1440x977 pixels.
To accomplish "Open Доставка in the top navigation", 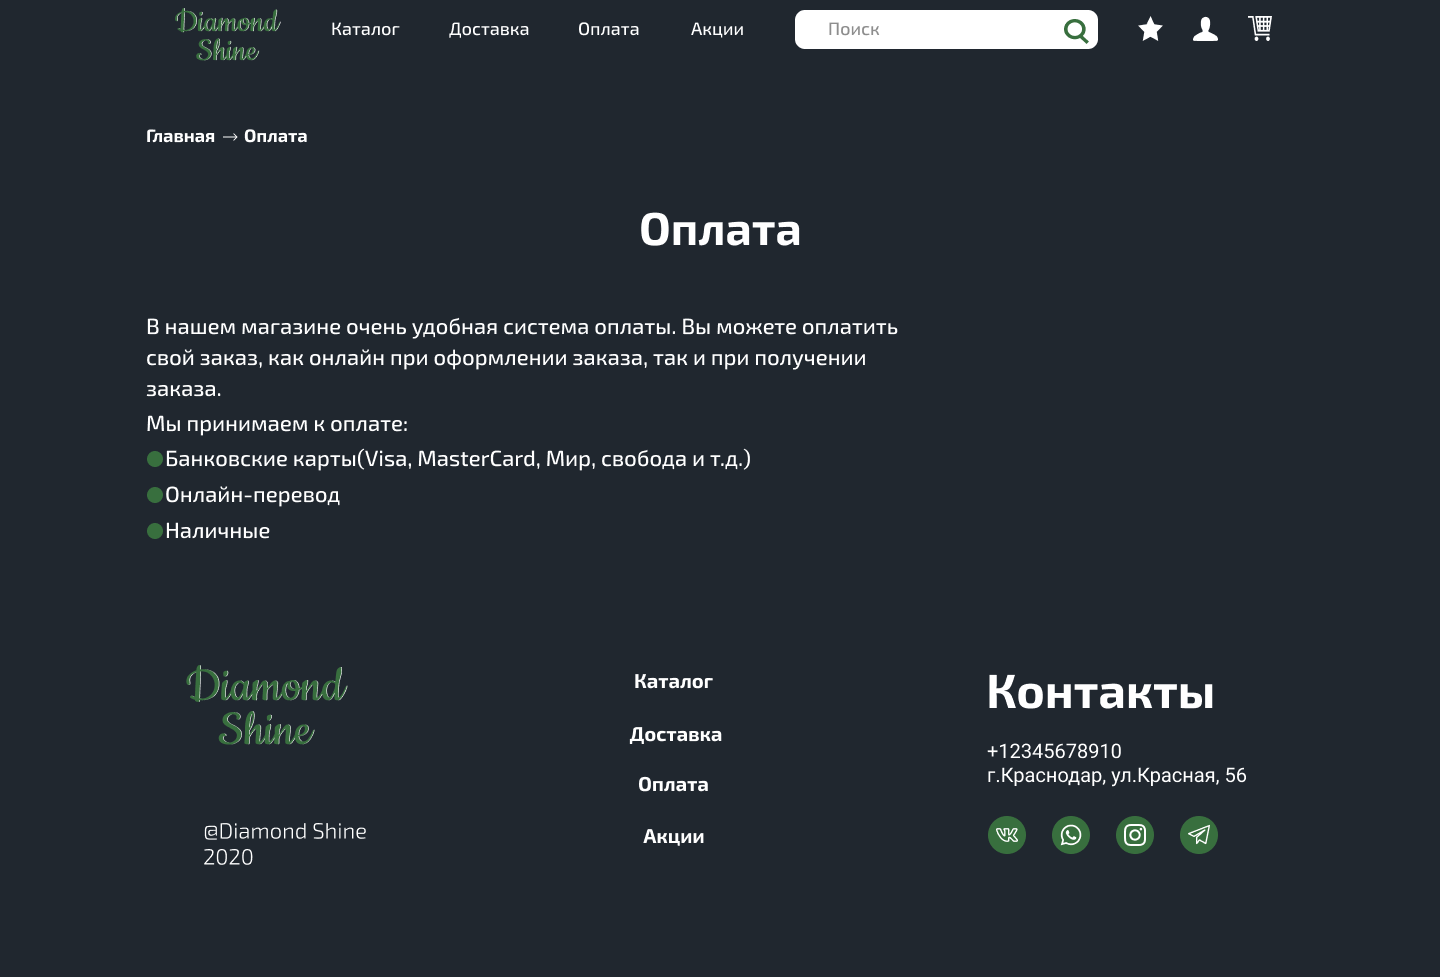I will click(x=489, y=29).
